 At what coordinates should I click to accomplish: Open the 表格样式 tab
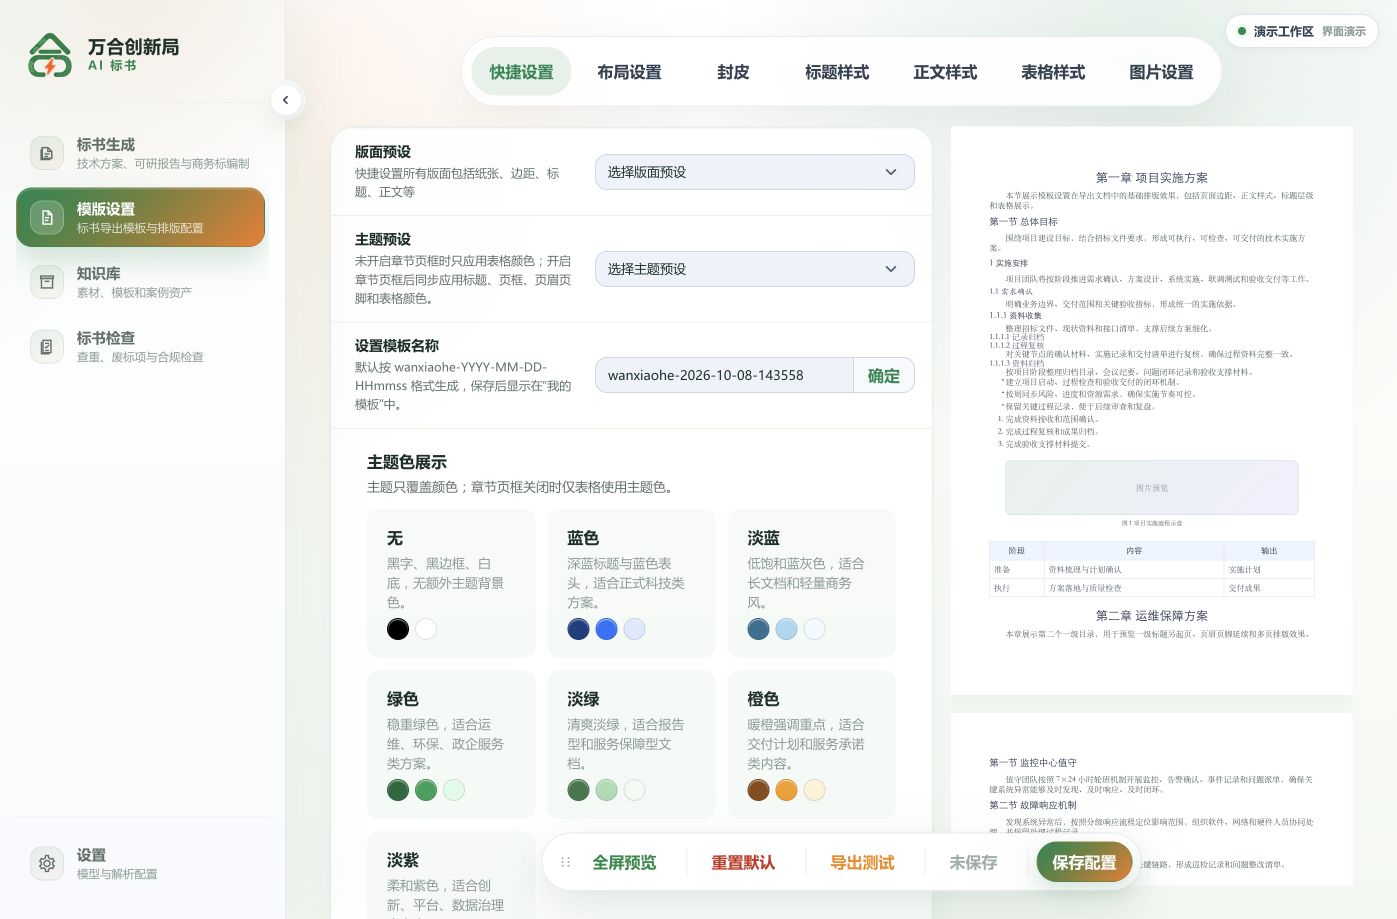[x=1053, y=72]
